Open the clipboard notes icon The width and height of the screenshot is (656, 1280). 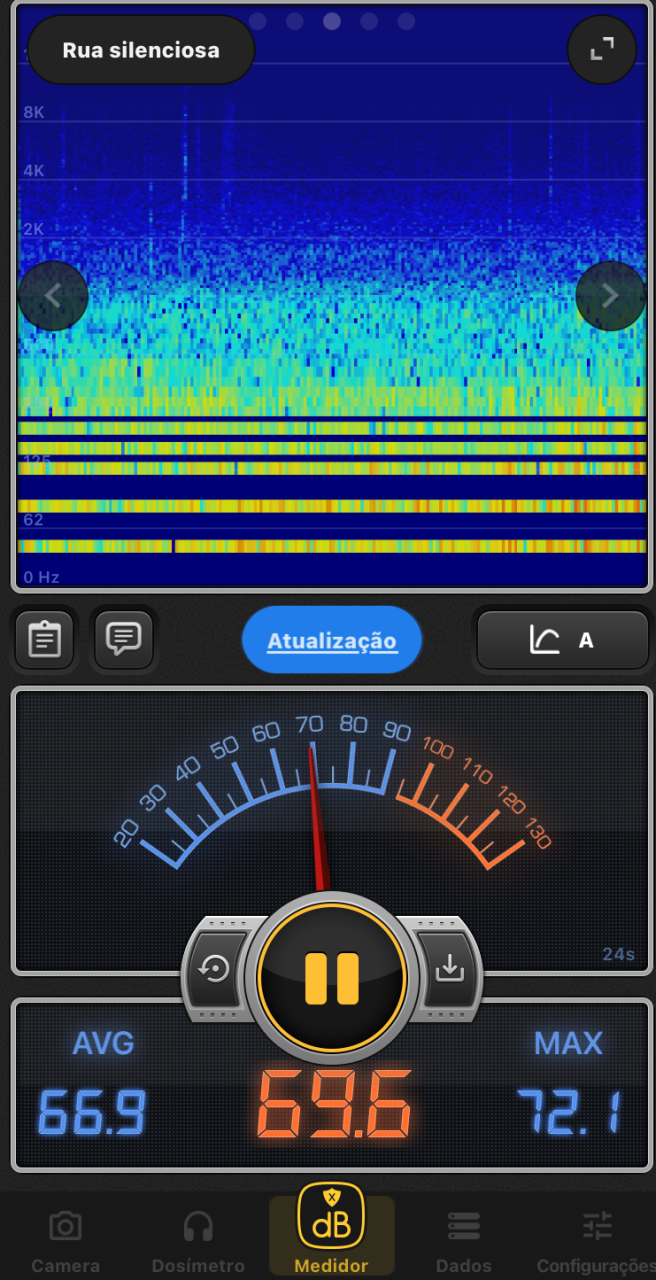pos(44,639)
